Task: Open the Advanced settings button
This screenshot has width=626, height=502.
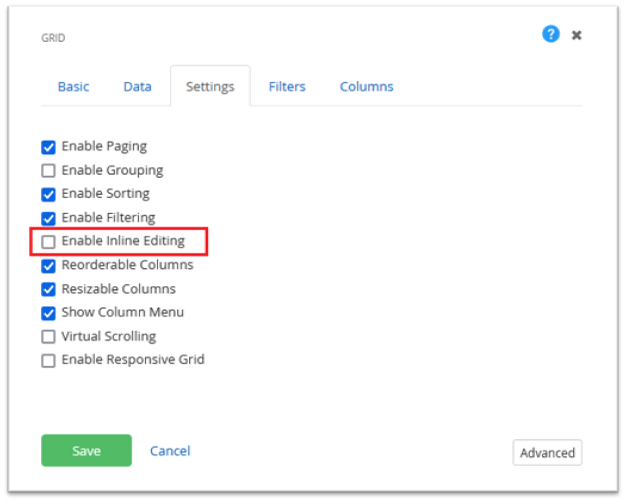Action: (x=547, y=452)
